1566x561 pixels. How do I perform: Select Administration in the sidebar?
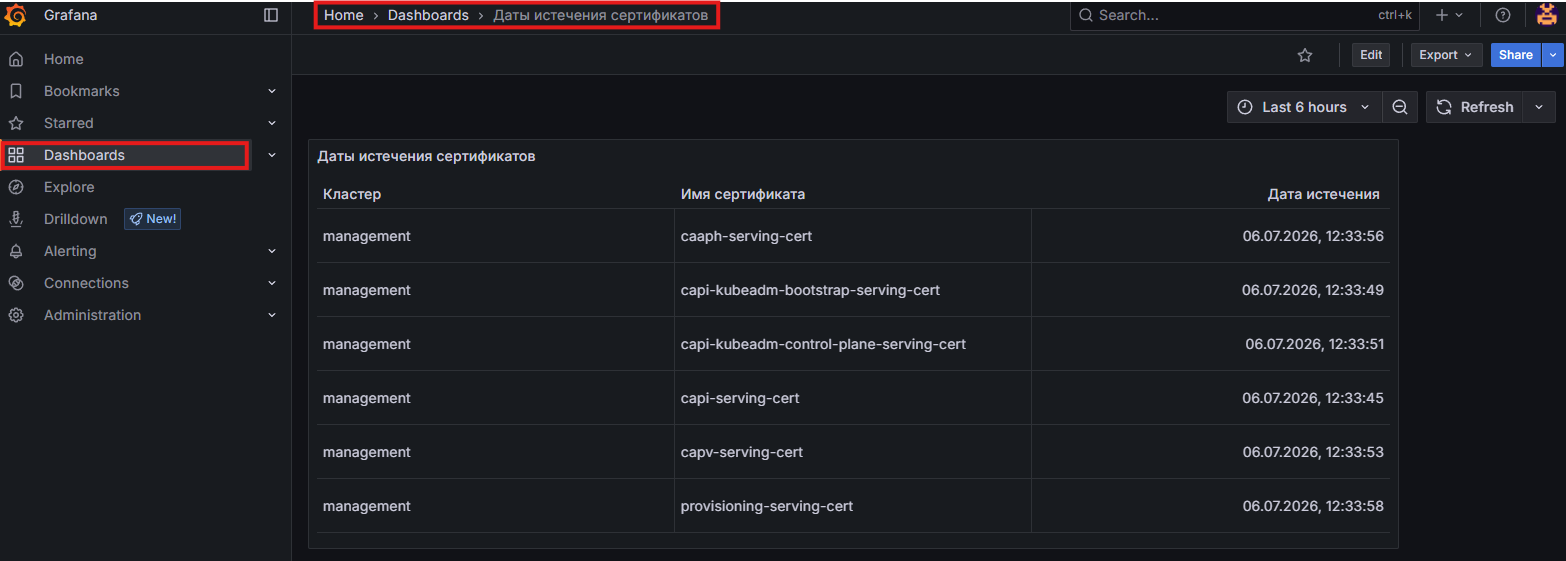click(x=92, y=315)
